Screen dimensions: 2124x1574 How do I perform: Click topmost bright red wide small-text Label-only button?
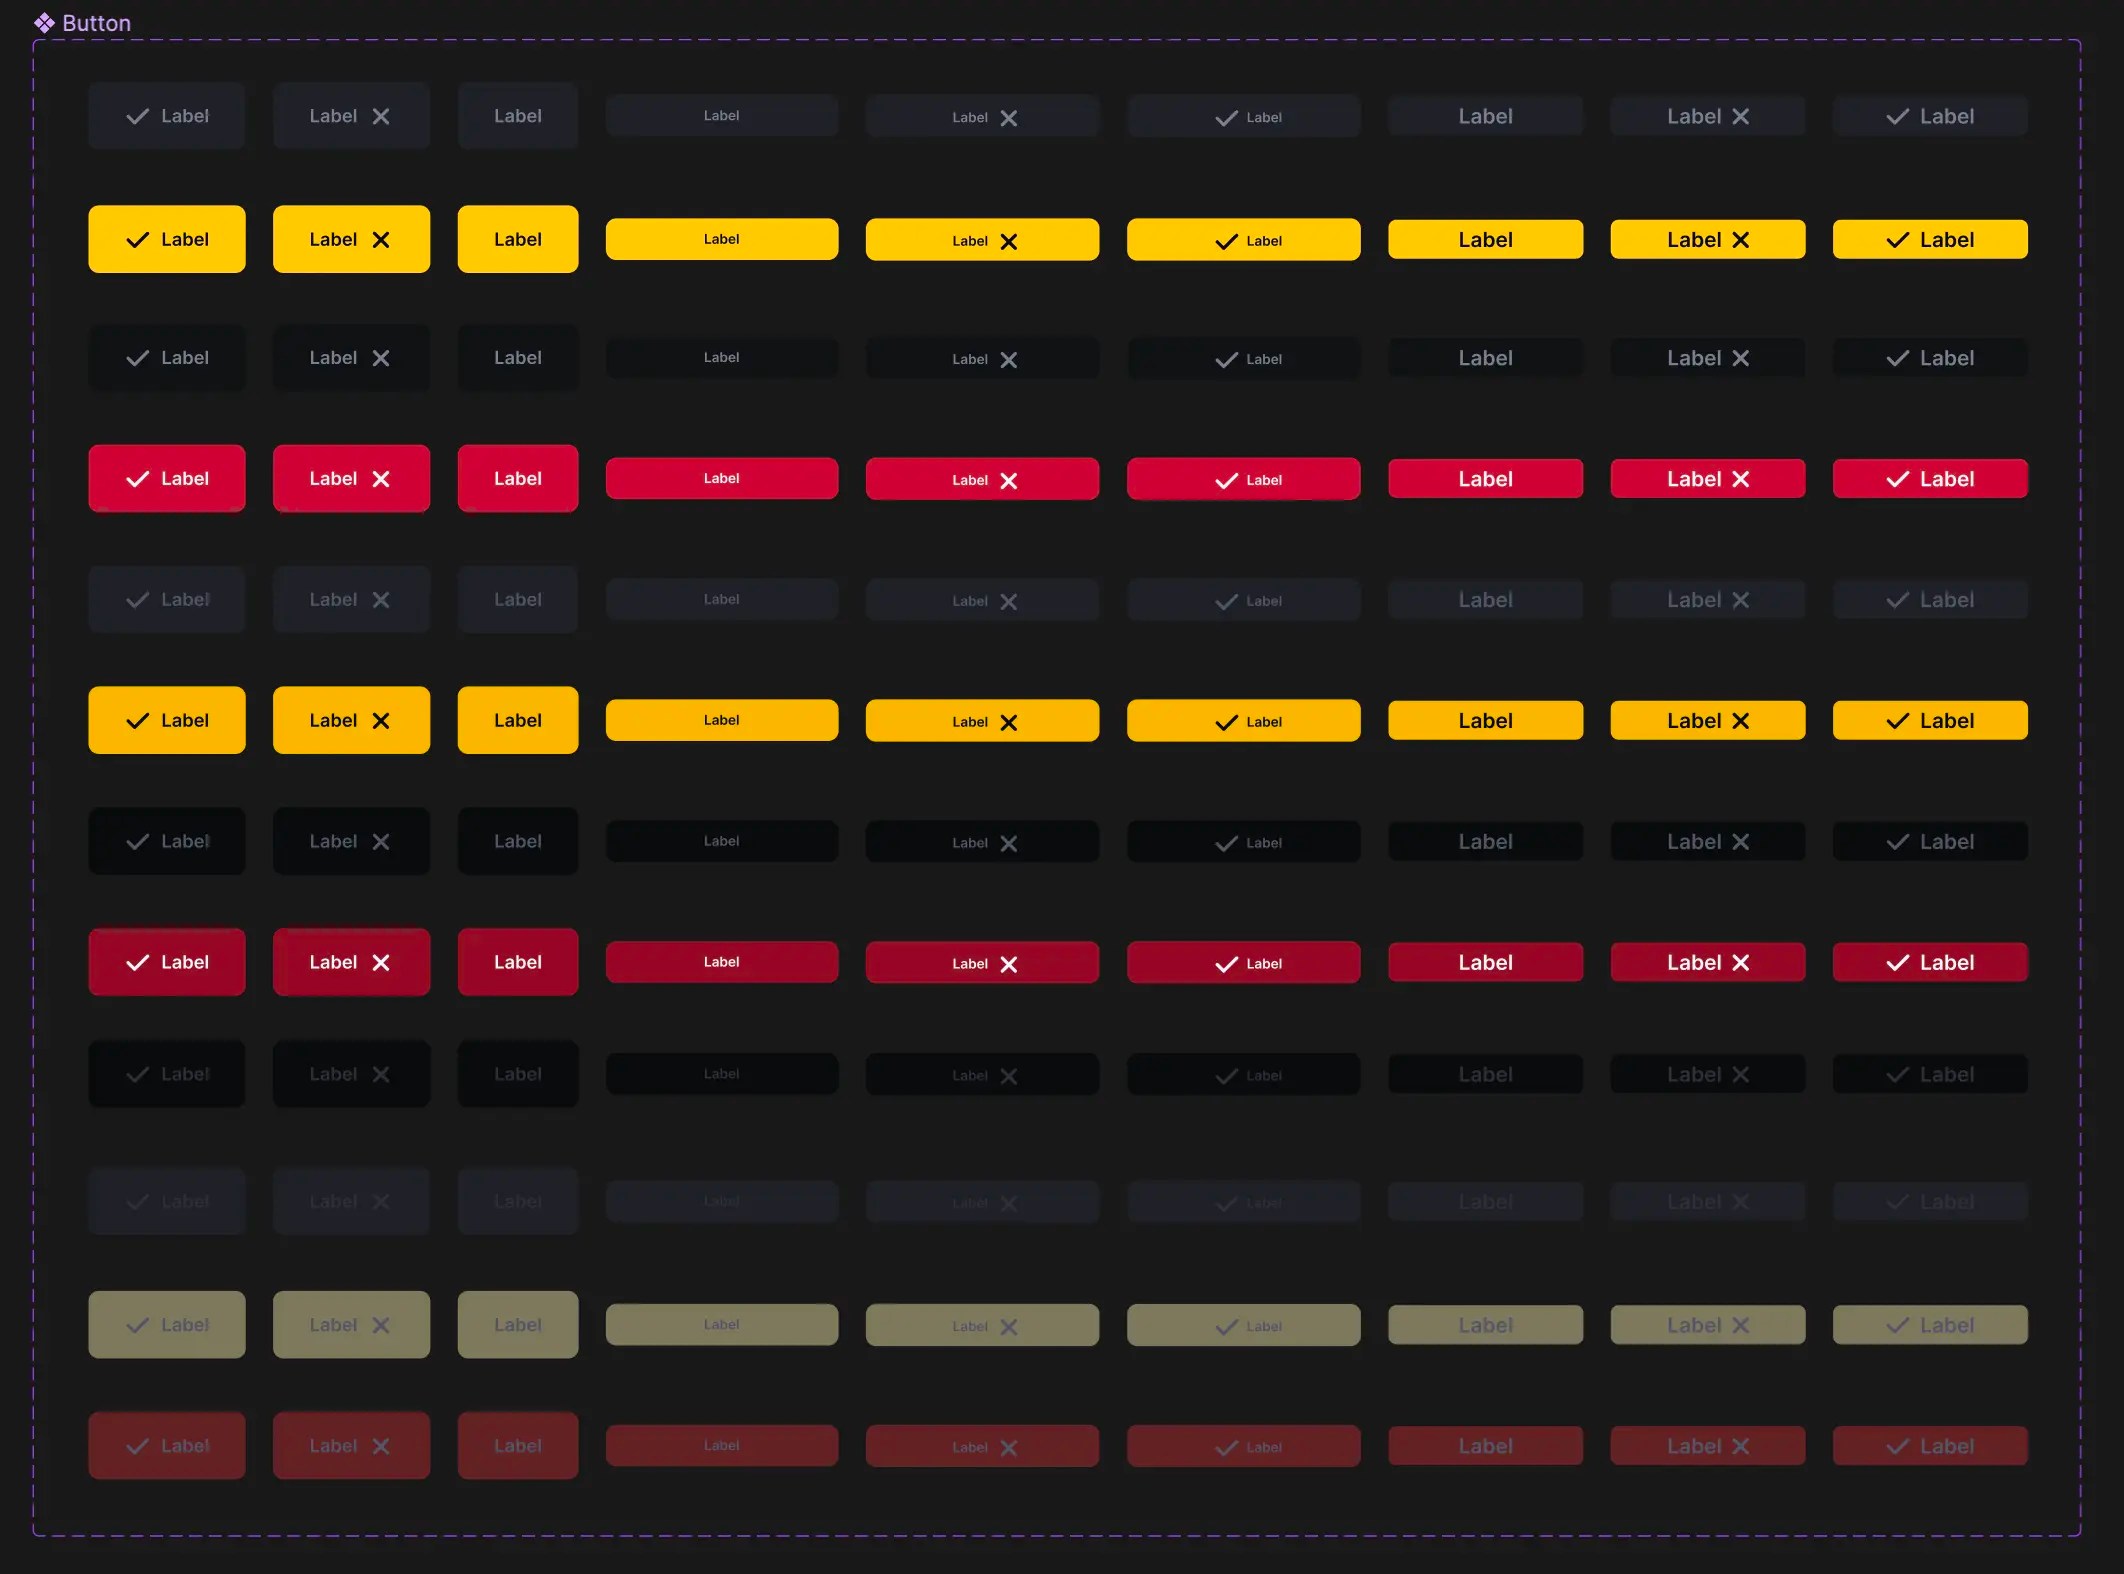click(721, 478)
